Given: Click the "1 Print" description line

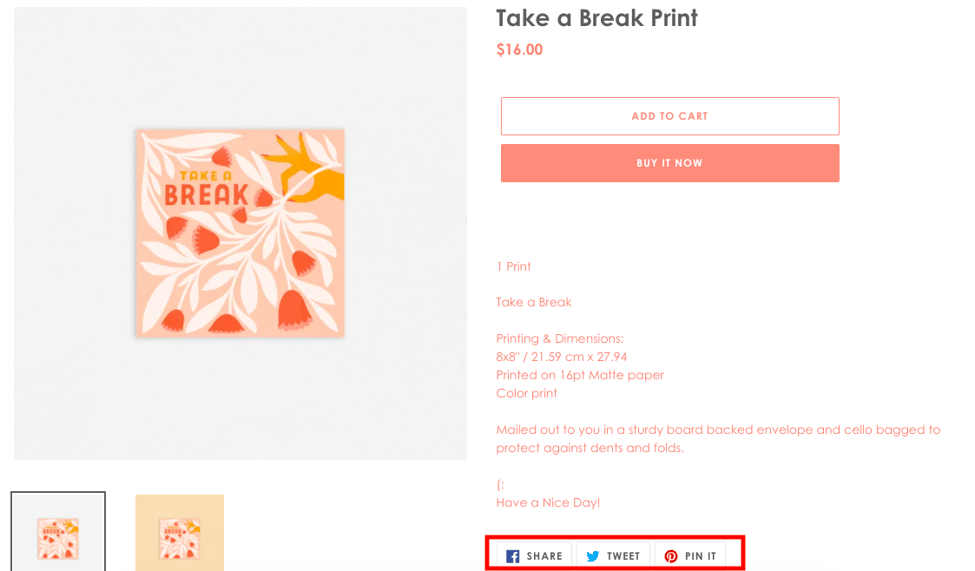Looking at the screenshot, I should point(513,266).
